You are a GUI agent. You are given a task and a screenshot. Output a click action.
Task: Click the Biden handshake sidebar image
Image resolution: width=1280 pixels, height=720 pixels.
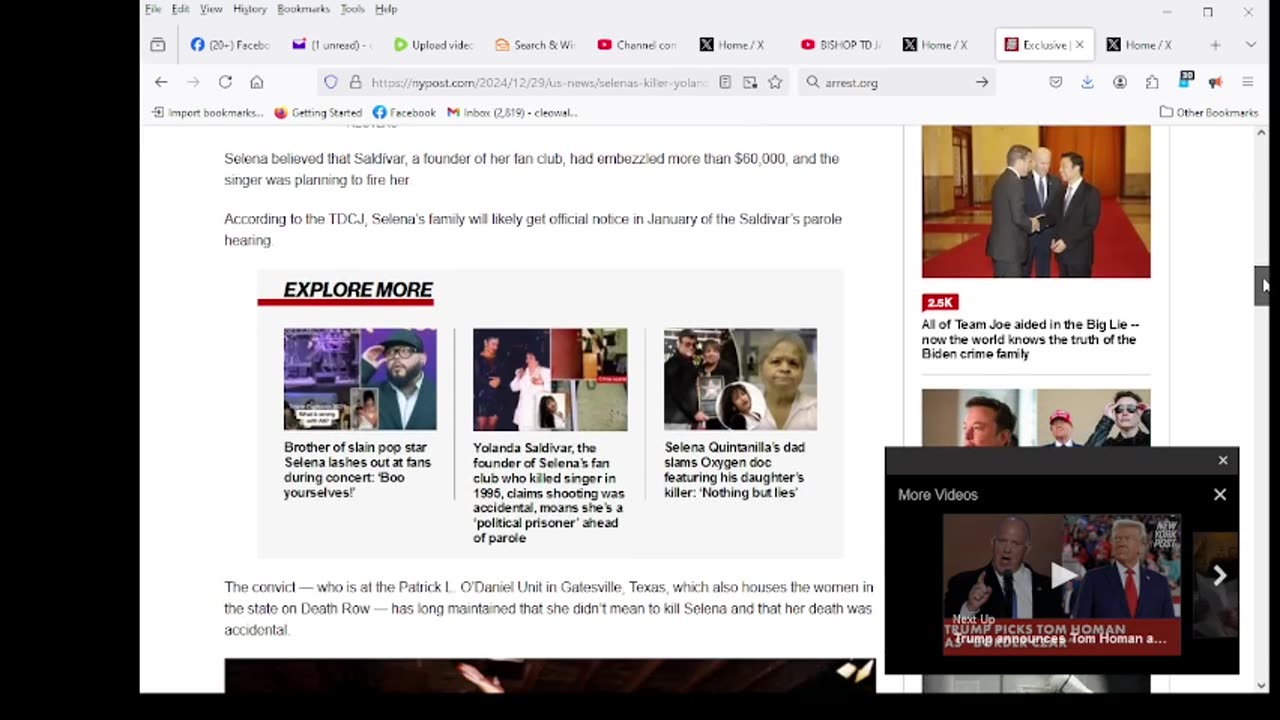point(1036,201)
